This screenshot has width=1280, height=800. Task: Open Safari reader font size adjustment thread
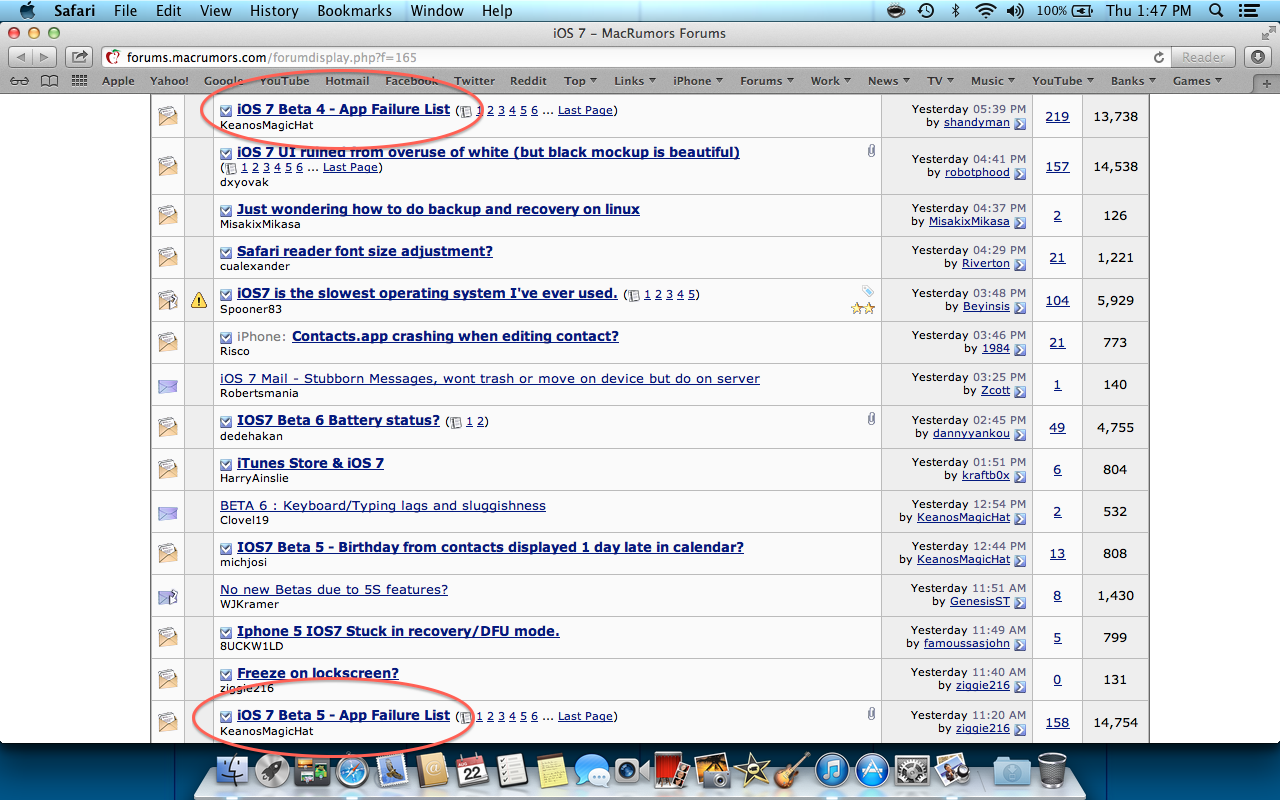(x=365, y=251)
